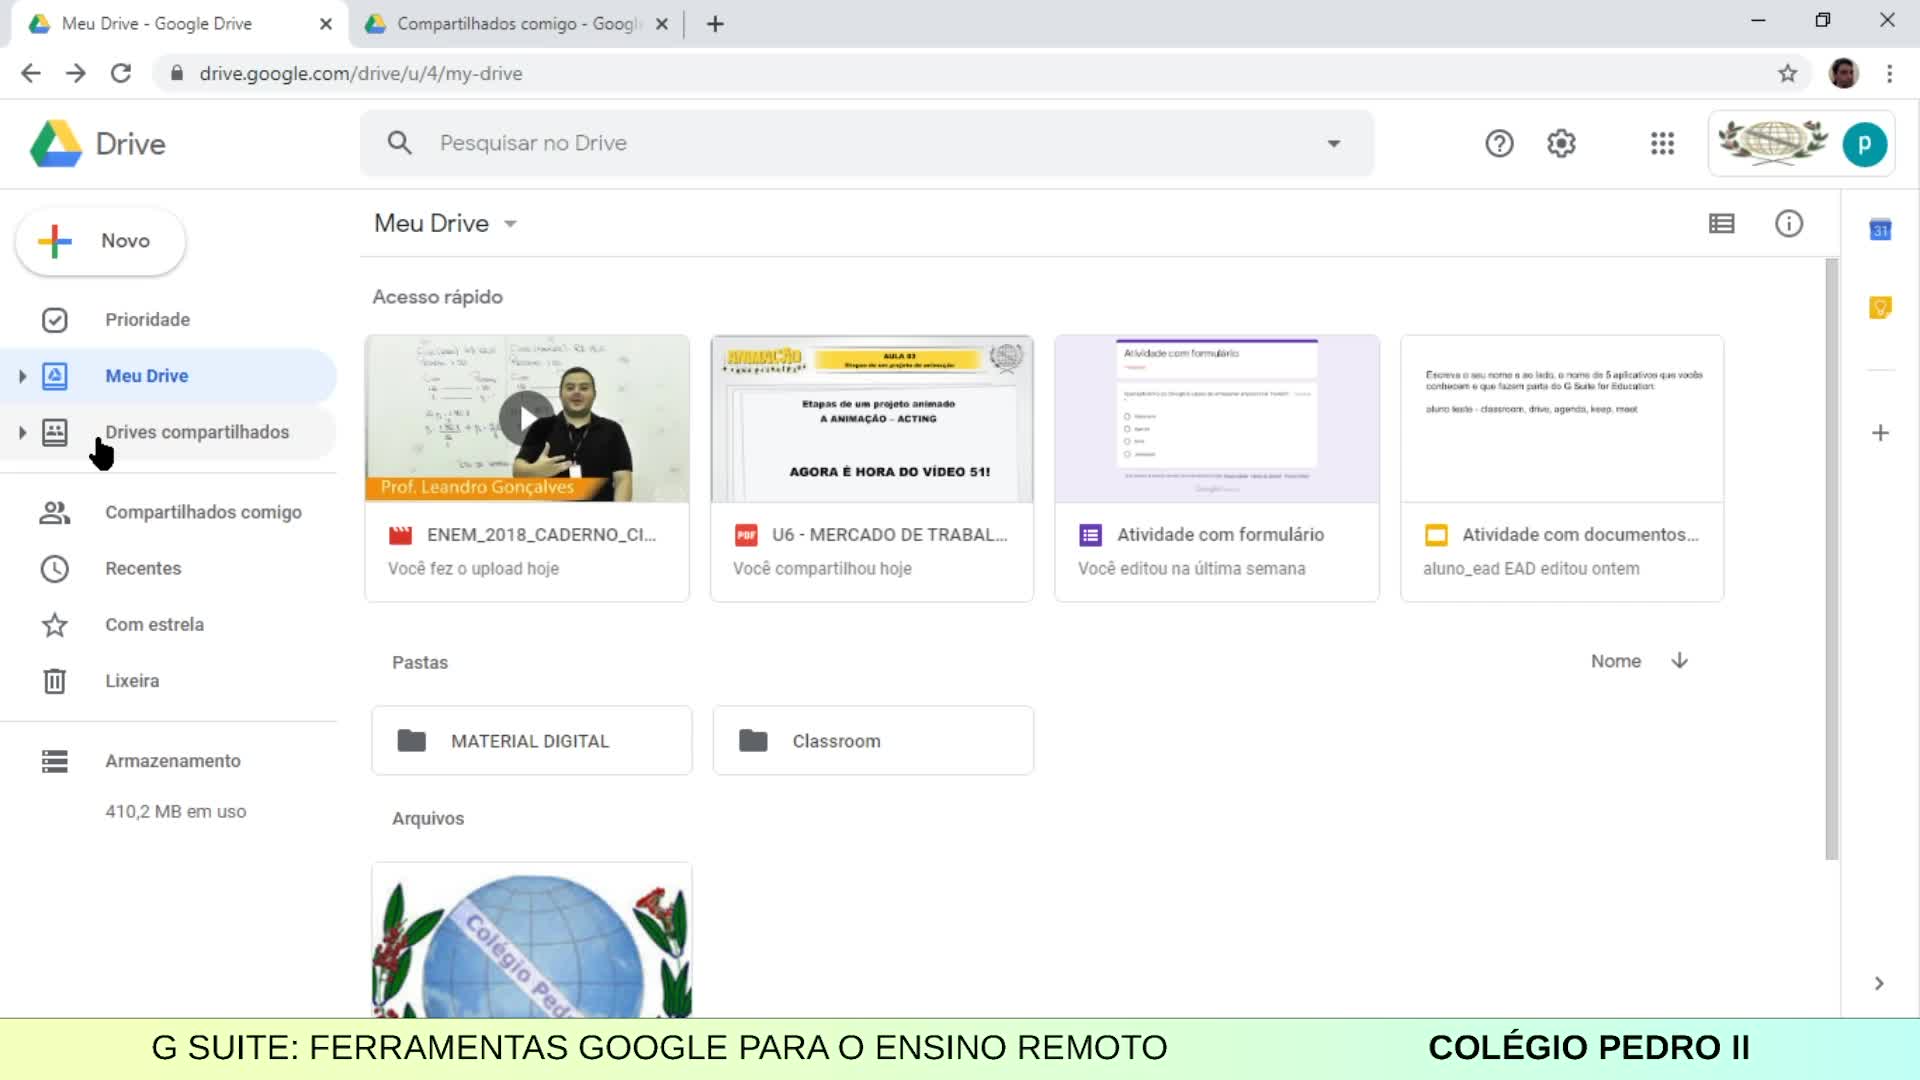Click the Recentes clock icon
The width and height of the screenshot is (1920, 1080).
coord(54,568)
